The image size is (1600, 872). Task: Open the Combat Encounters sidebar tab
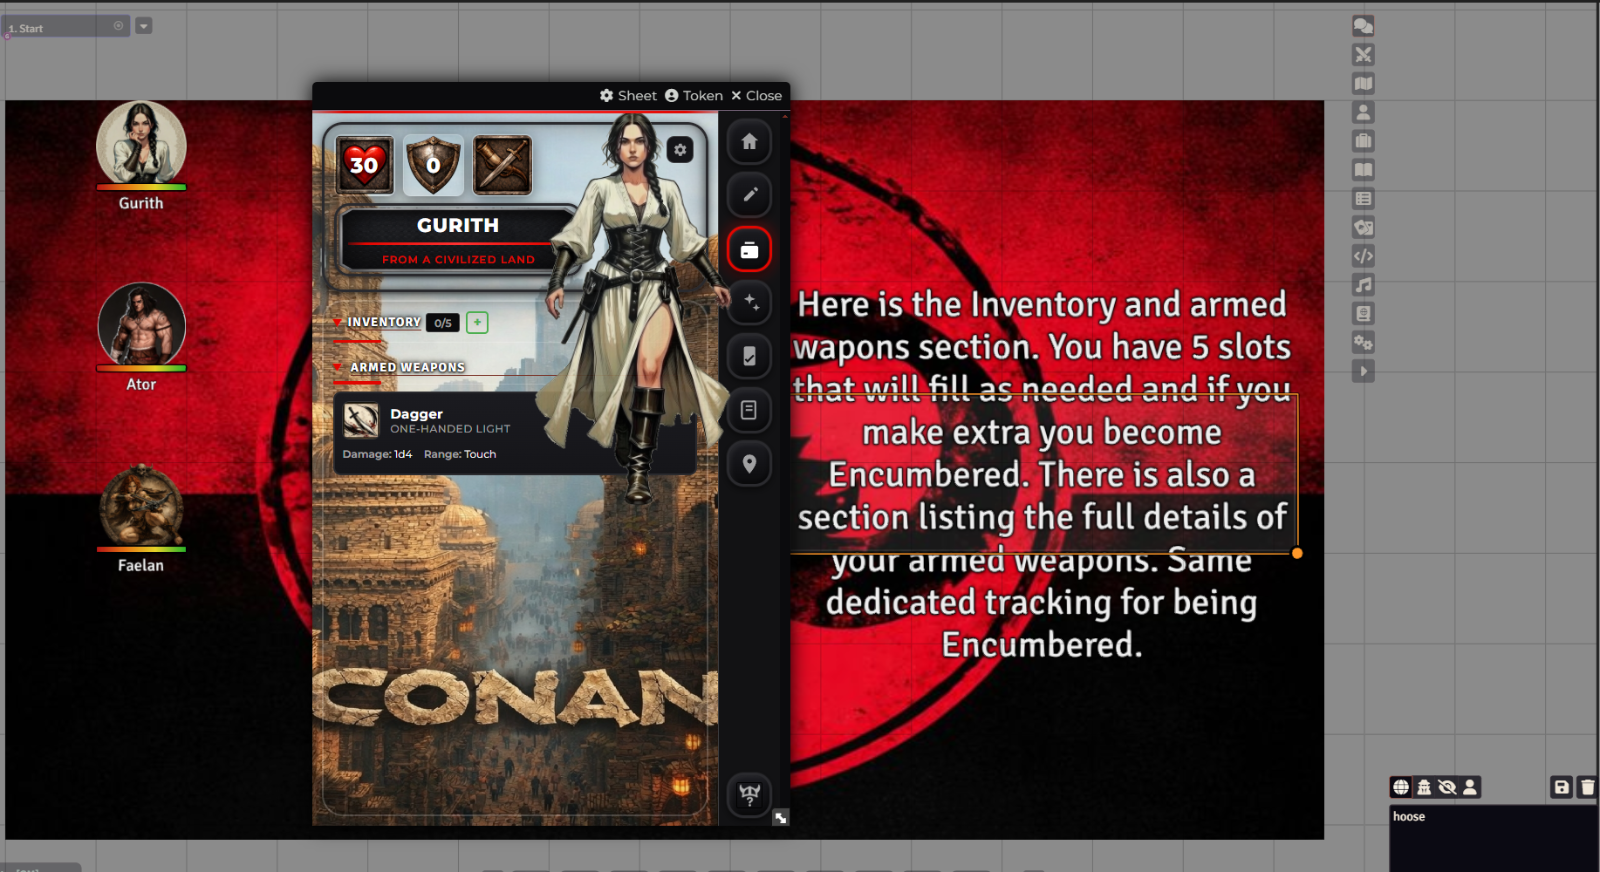1363,55
